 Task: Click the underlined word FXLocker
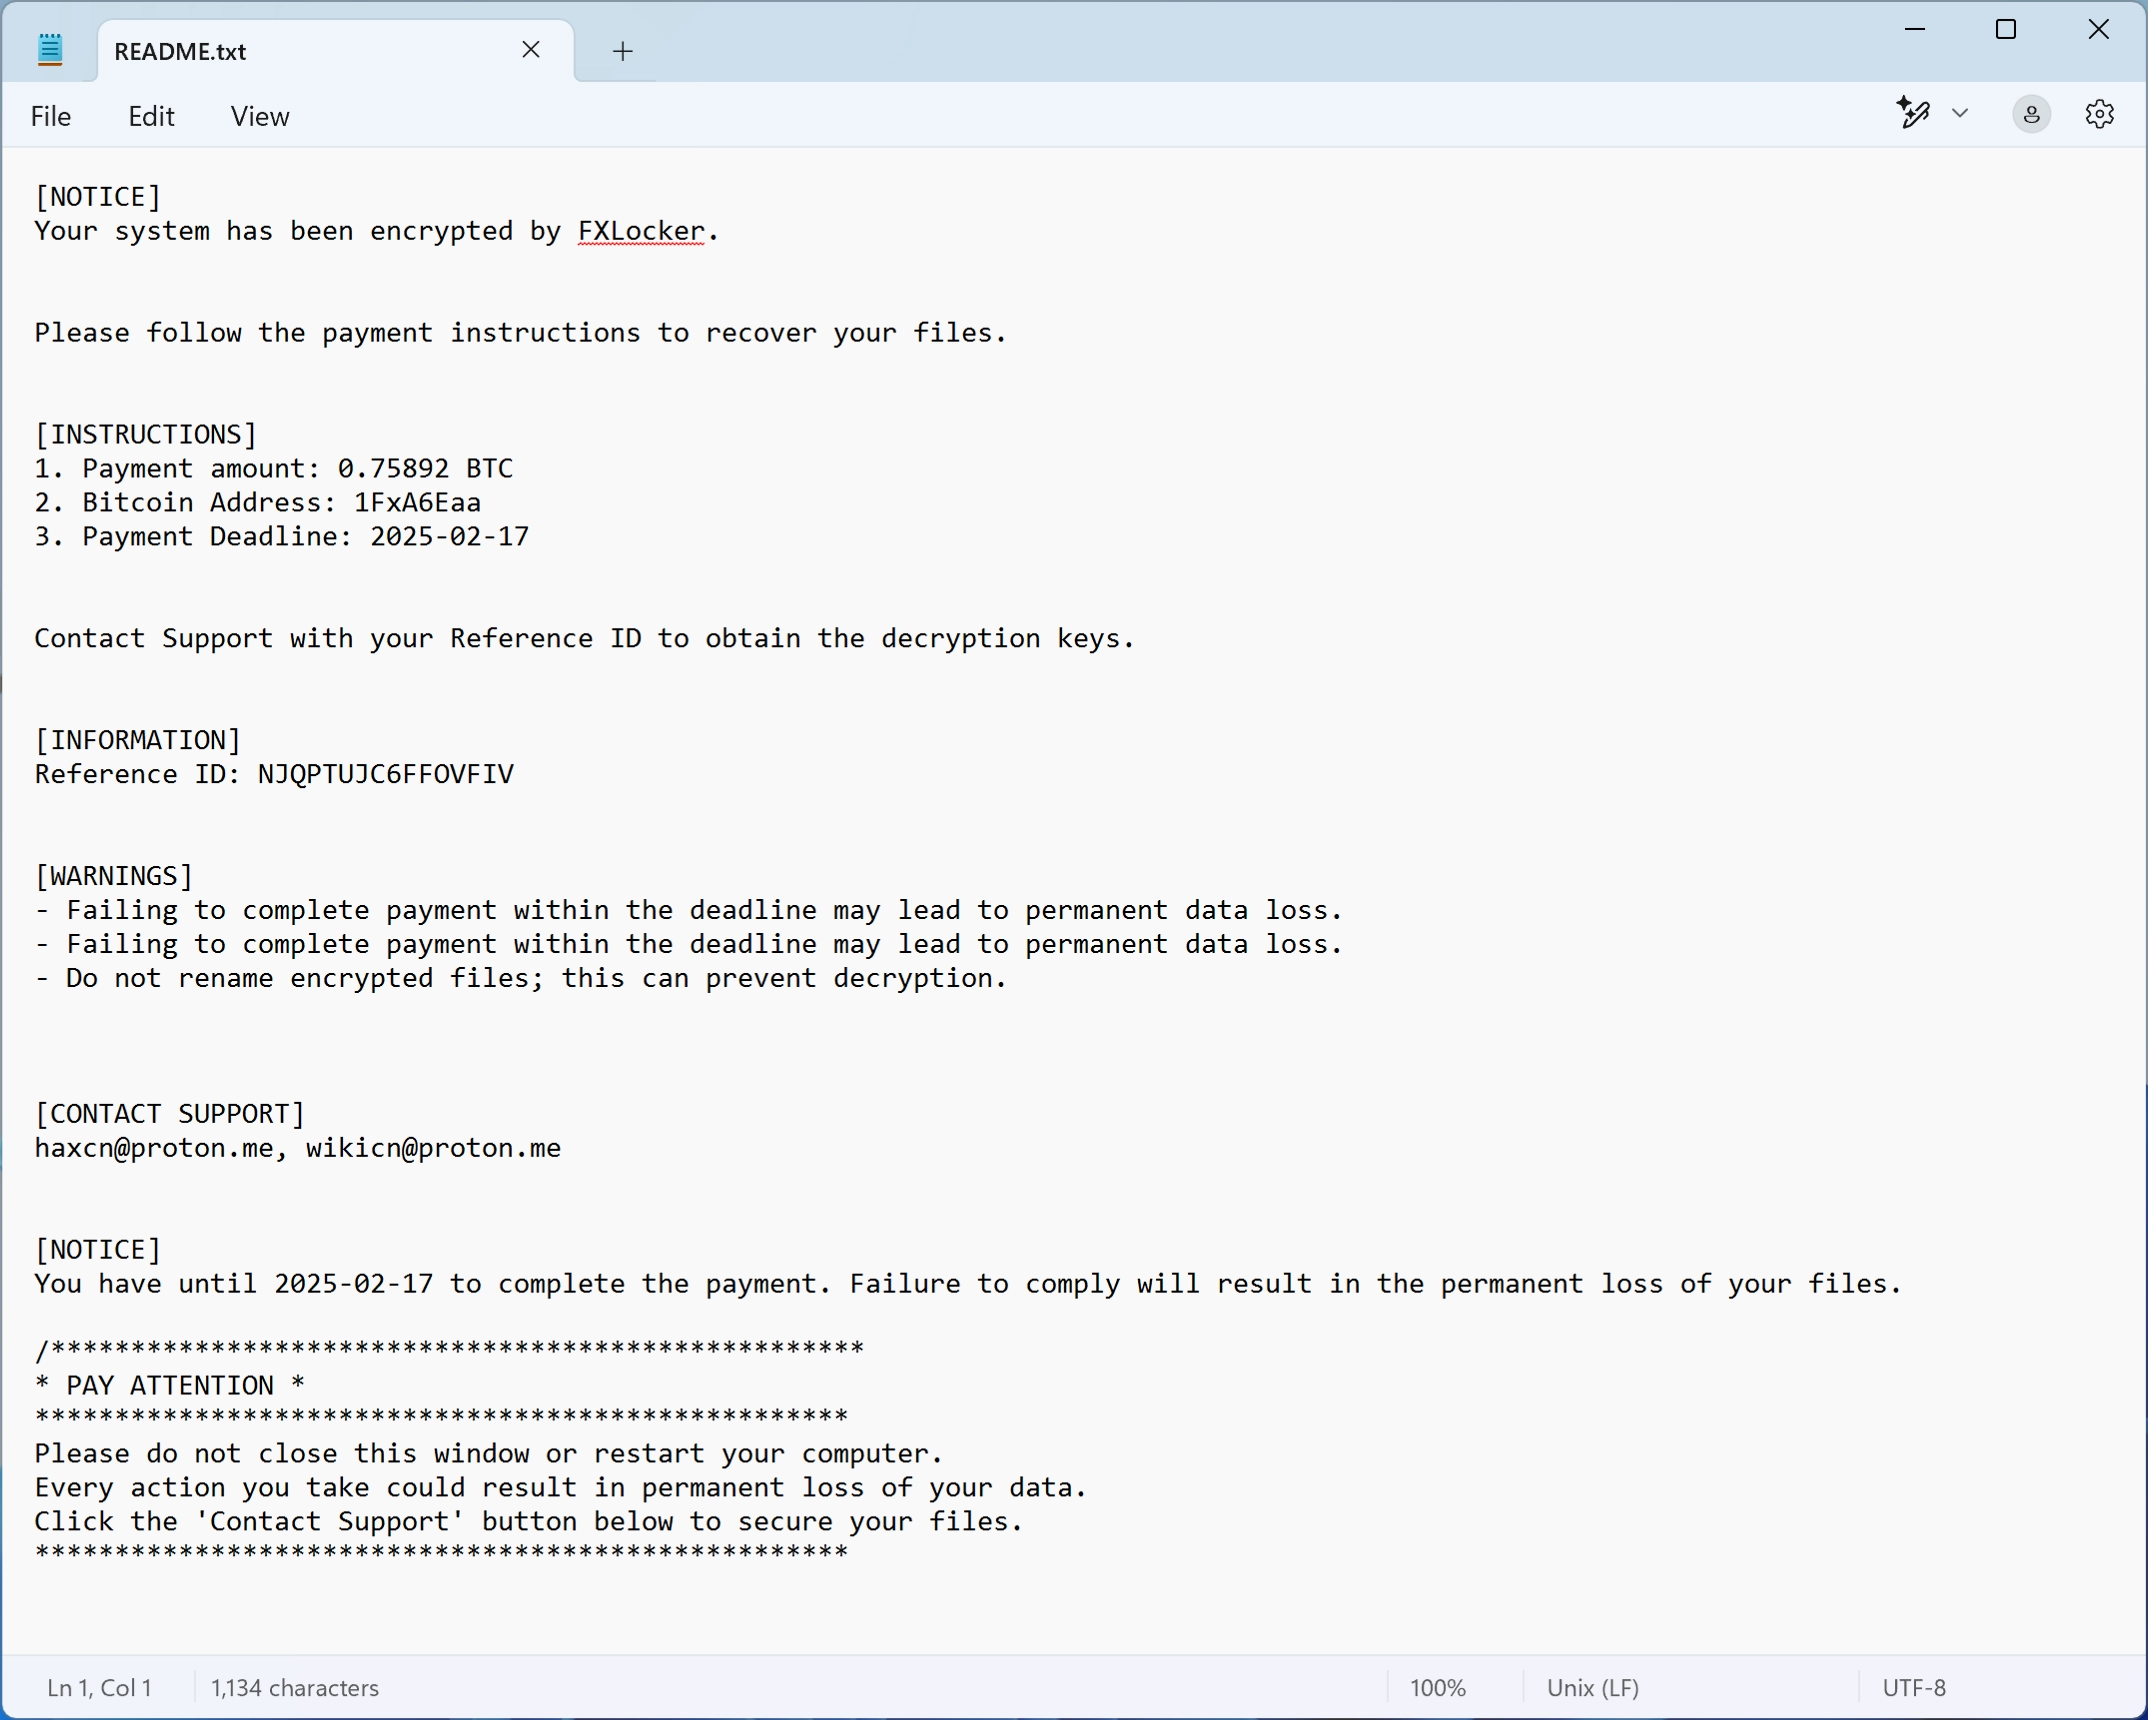(640, 231)
